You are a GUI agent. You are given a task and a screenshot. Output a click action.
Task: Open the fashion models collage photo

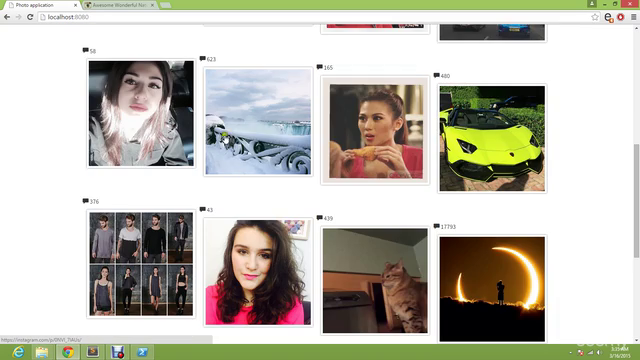[141, 264]
